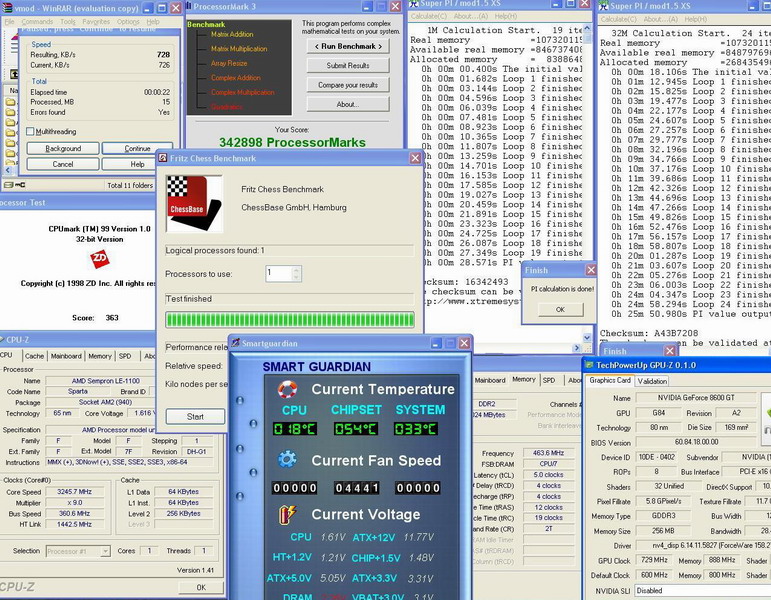Click the Super PI 1M window title icon

click(414, 4)
